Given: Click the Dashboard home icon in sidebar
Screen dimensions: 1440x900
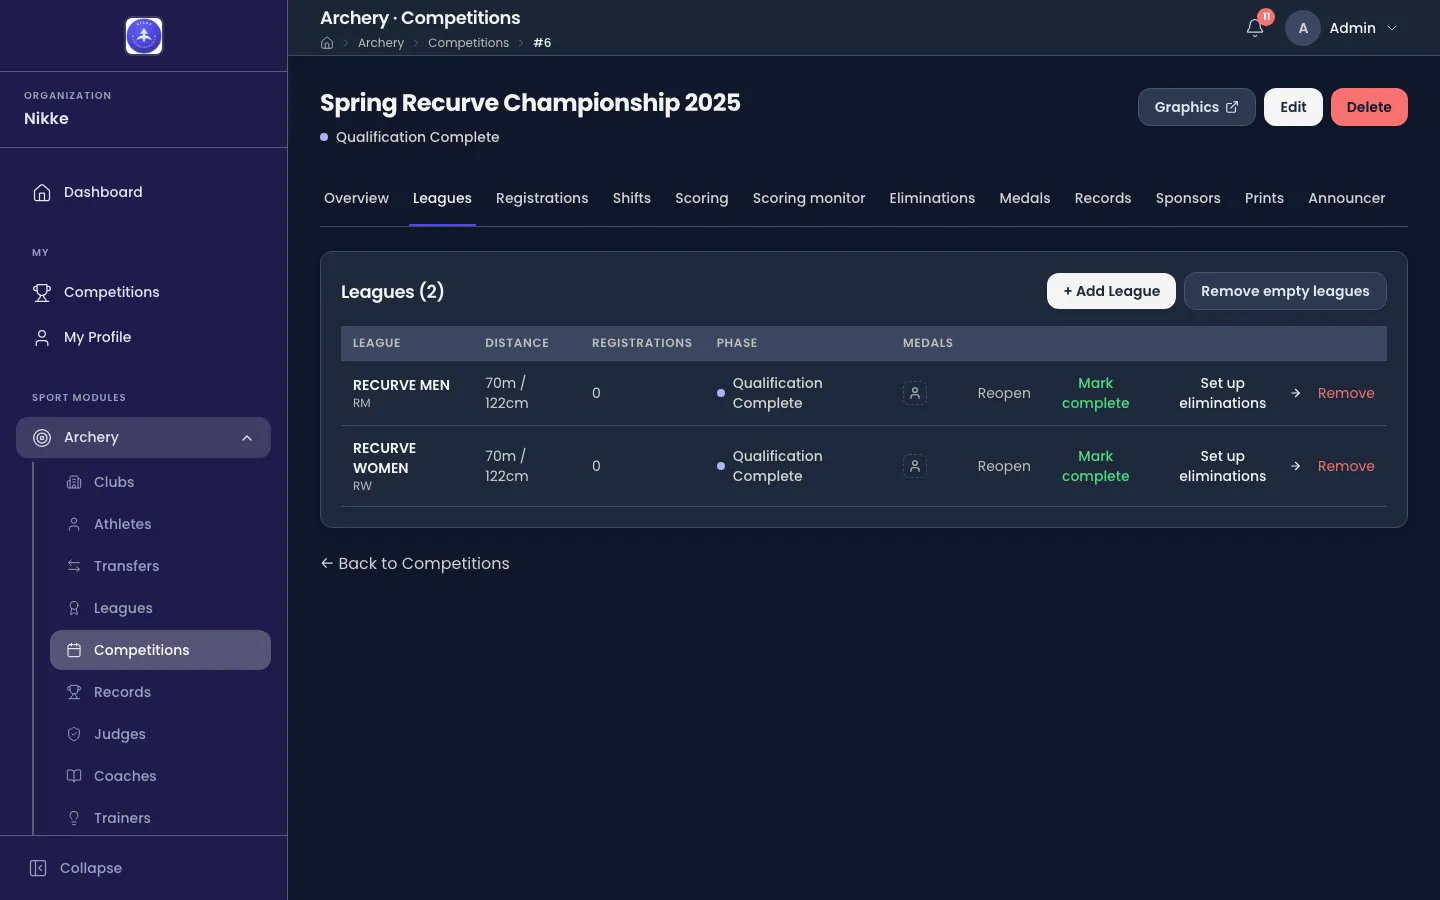Looking at the screenshot, I should tap(42, 192).
